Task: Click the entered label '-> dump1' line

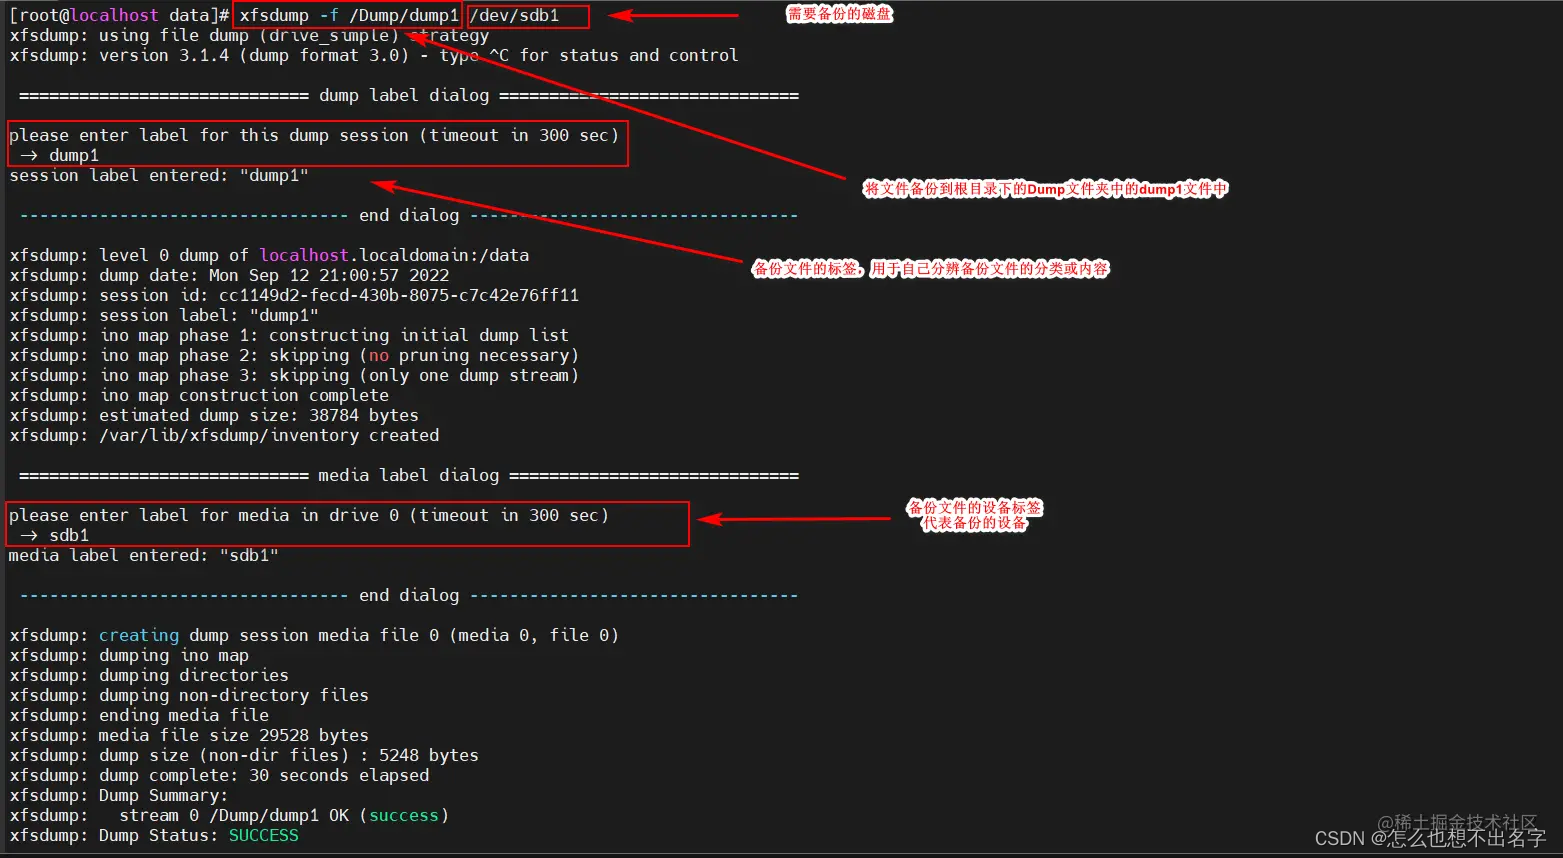Action: (x=59, y=155)
